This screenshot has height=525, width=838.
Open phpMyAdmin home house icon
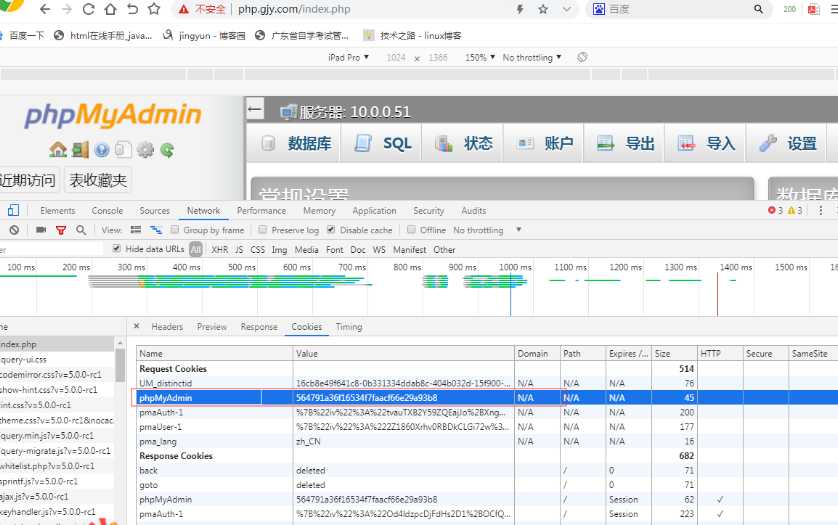pyautogui.click(x=58, y=150)
